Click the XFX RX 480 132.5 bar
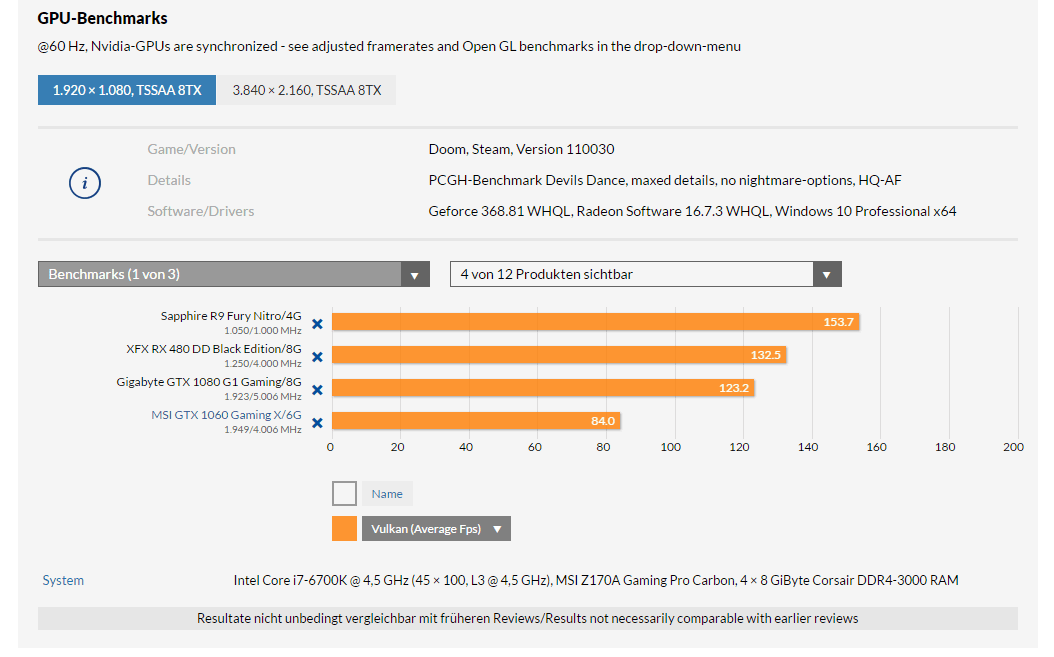 [x=558, y=354]
